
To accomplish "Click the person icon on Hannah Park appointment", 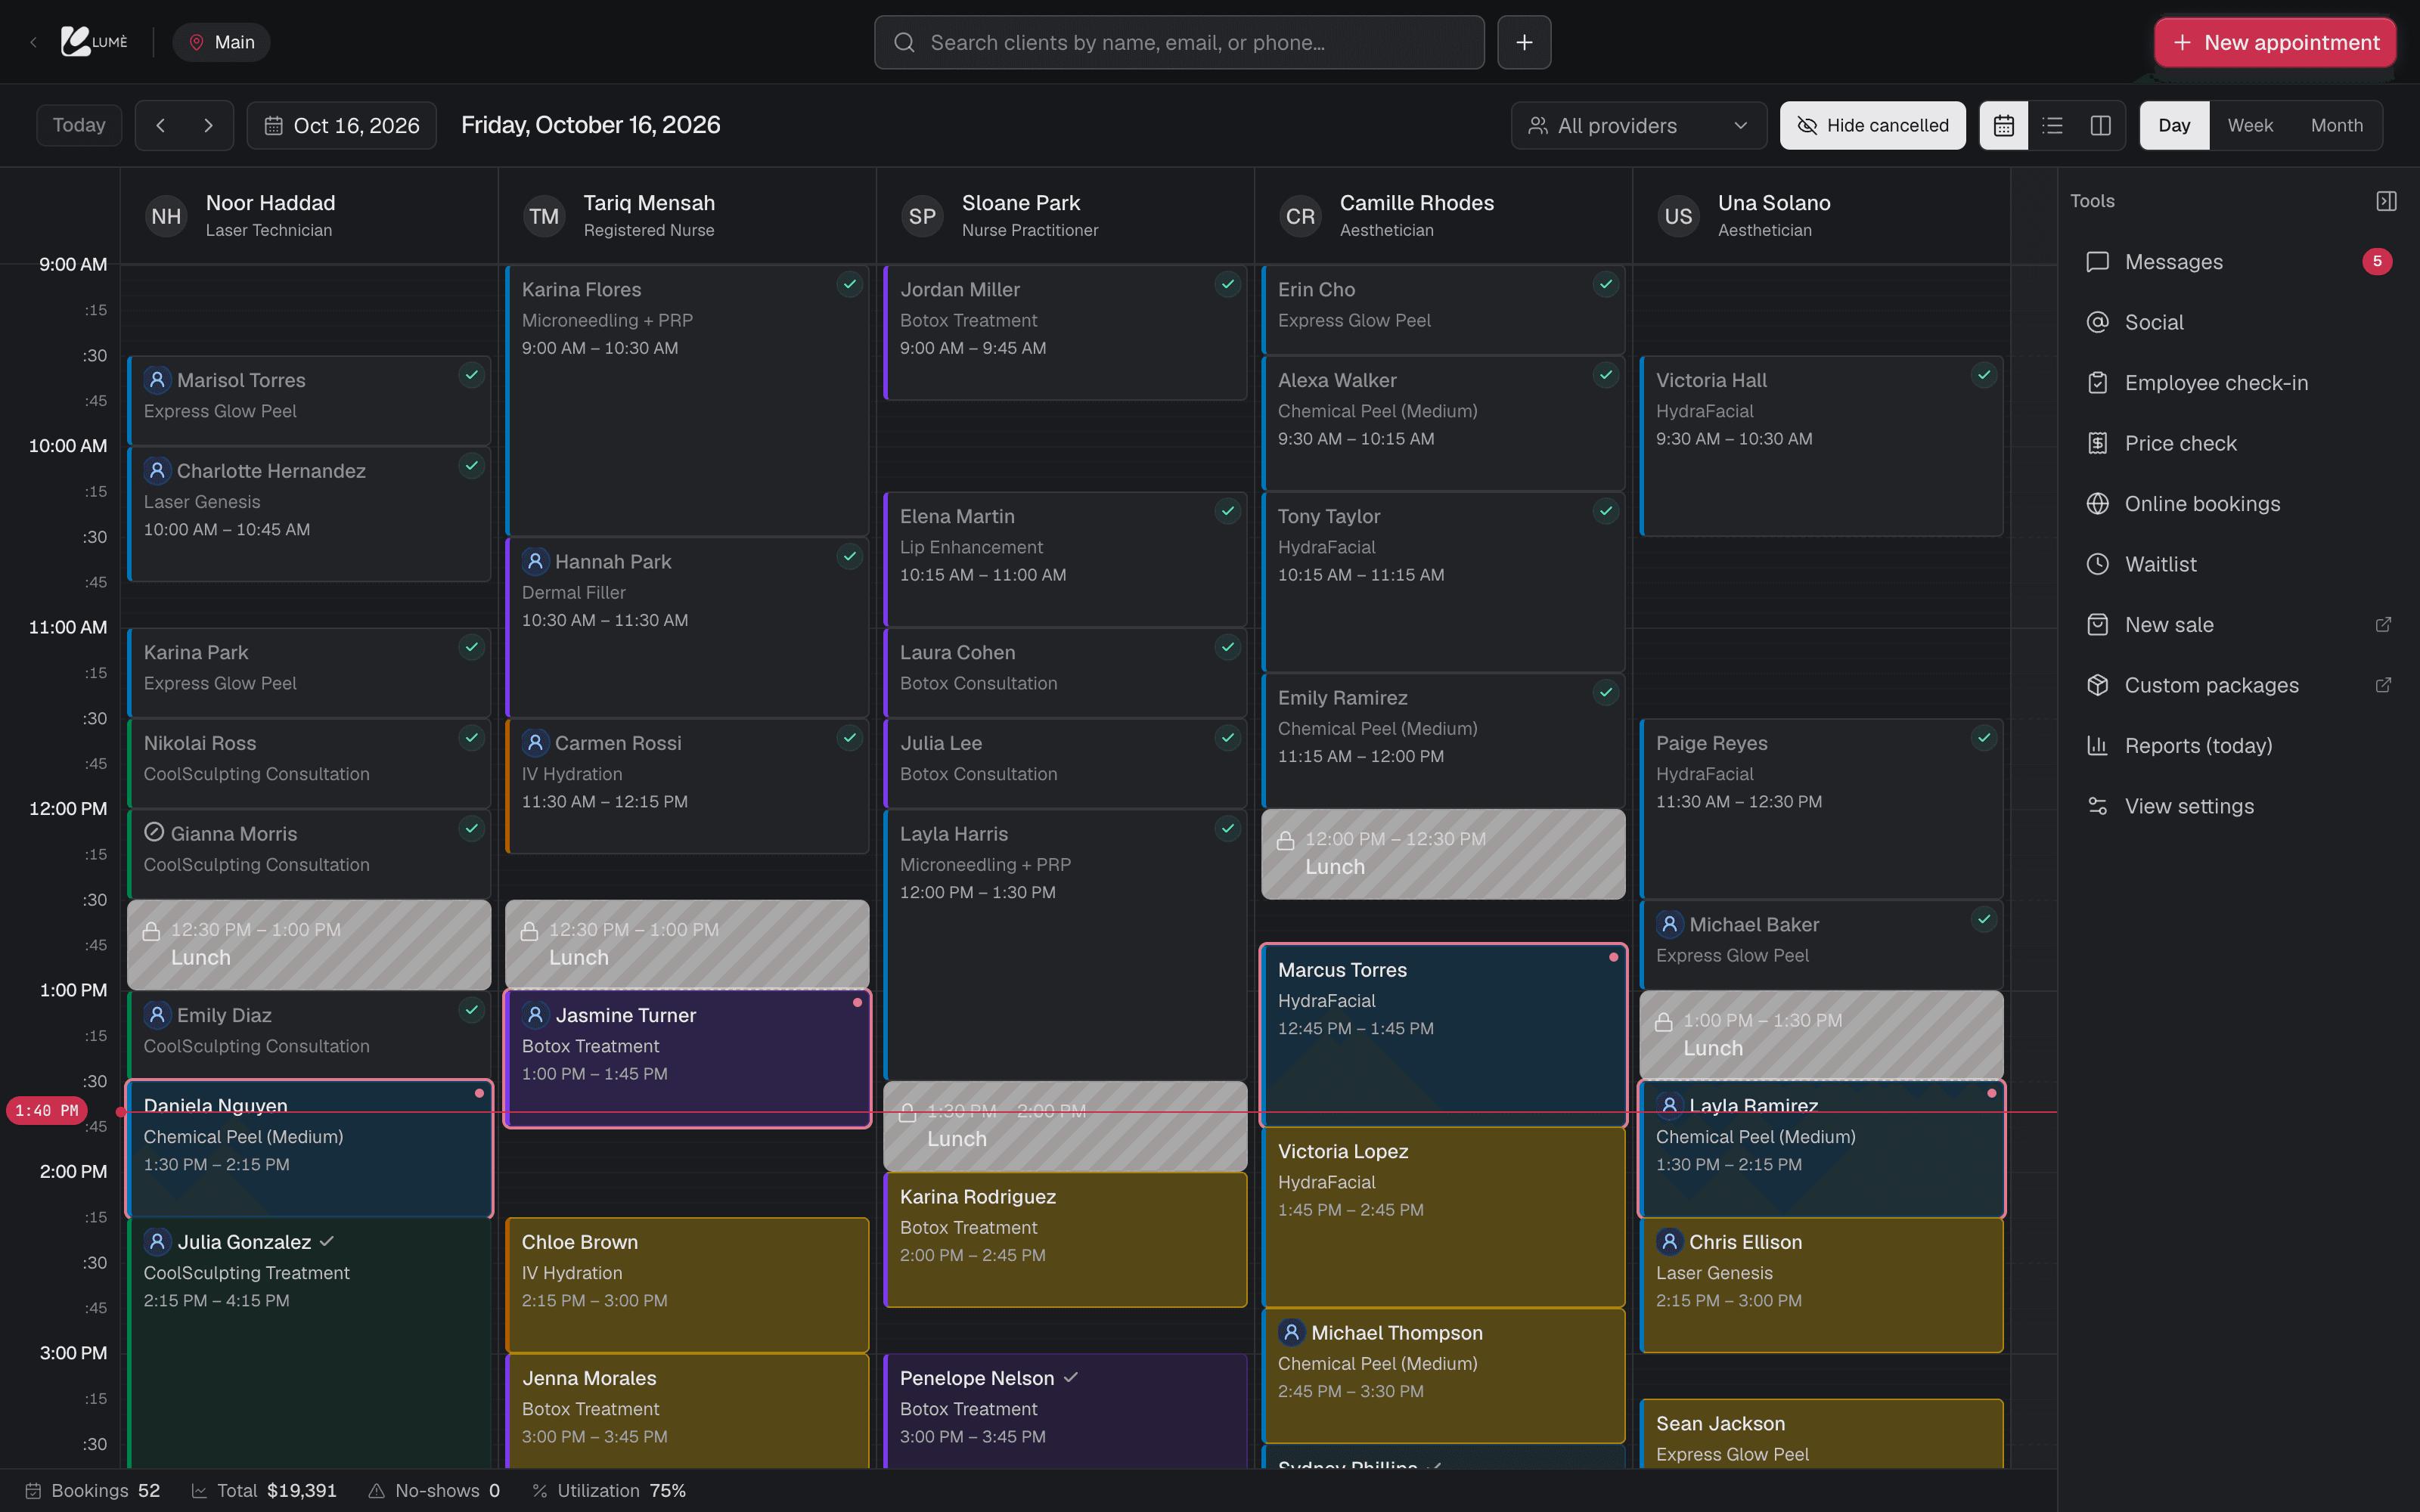I will point(535,561).
